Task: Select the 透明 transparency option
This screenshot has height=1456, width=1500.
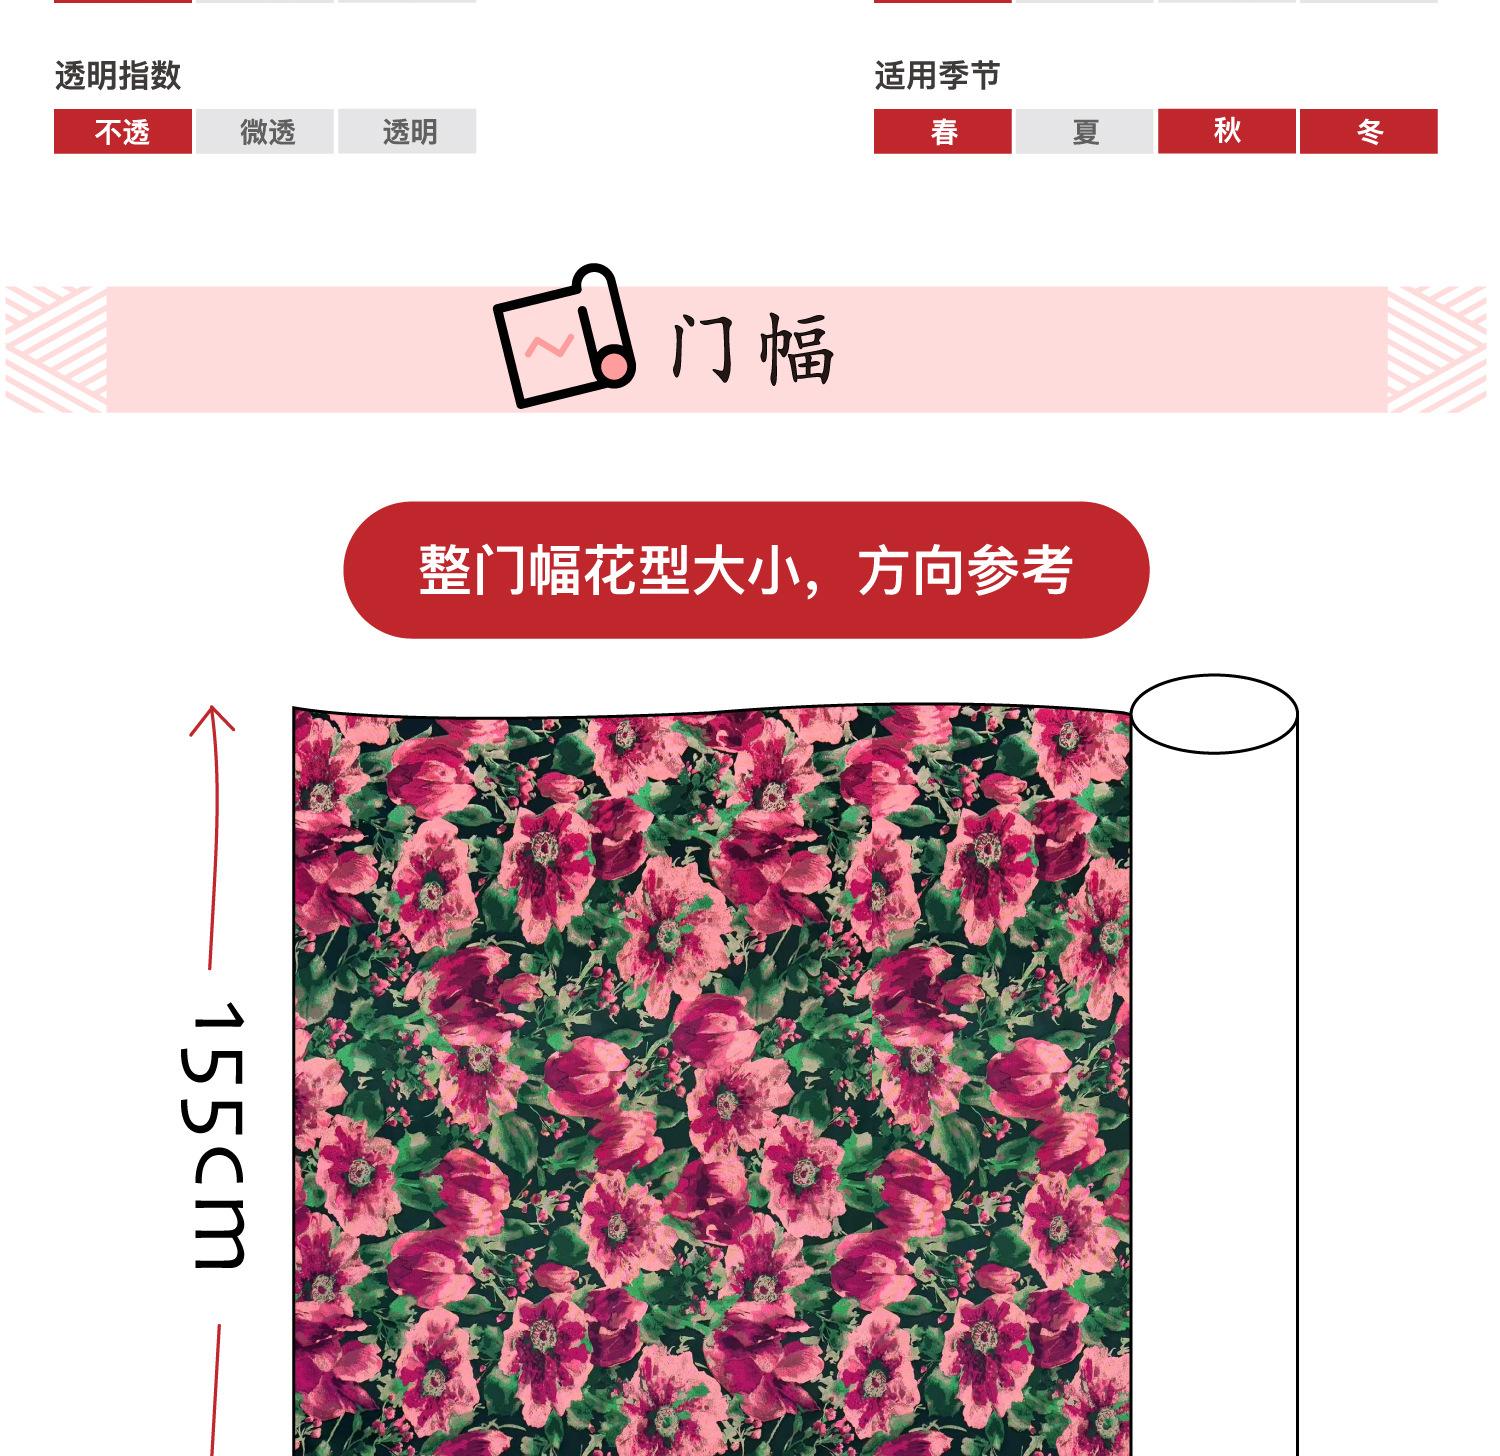Action: [407, 131]
